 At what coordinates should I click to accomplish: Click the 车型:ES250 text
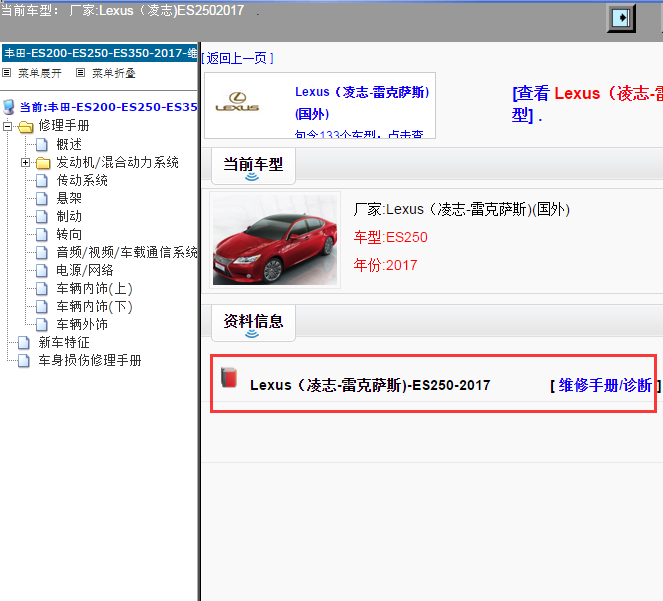(391, 237)
